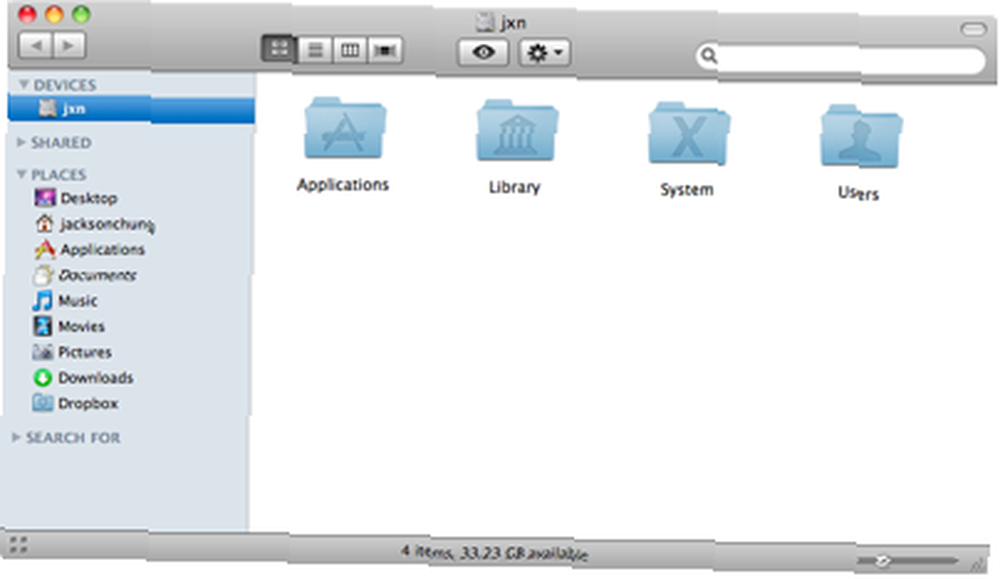Open the Action gear dropdown menu

pyautogui.click(x=544, y=53)
